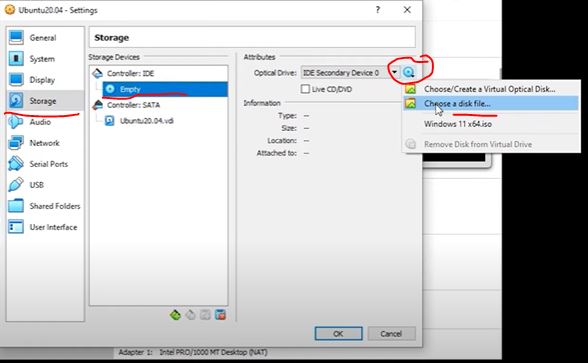
Task: Click the add attachment icon
Action: pyautogui.click(x=205, y=315)
